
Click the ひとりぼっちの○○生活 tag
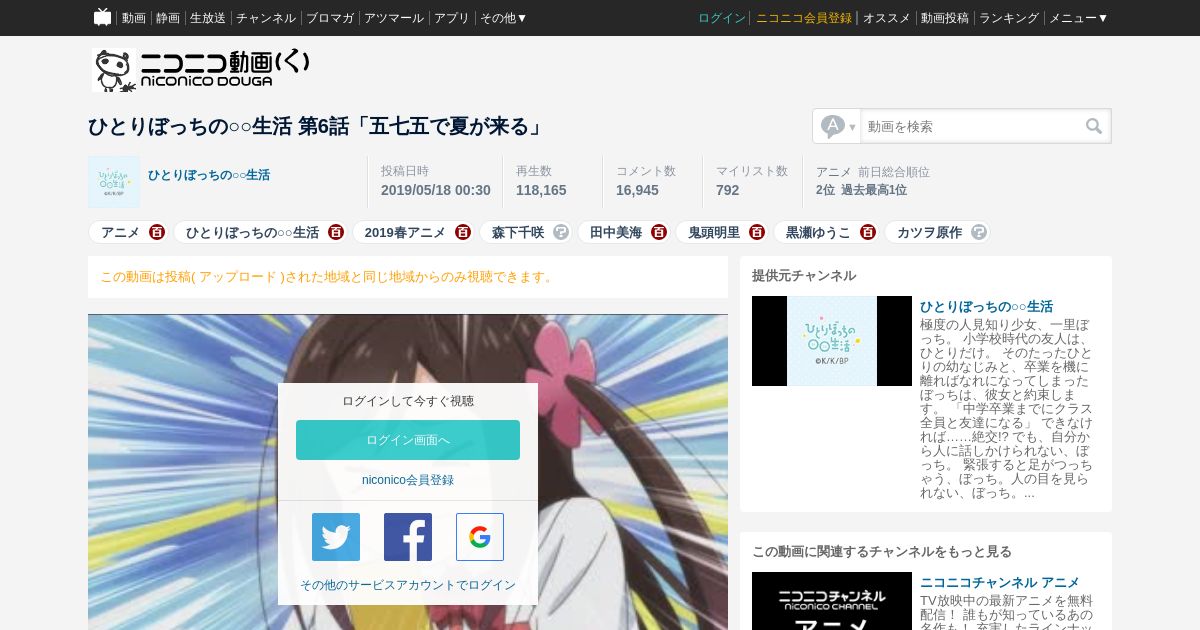(252, 232)
